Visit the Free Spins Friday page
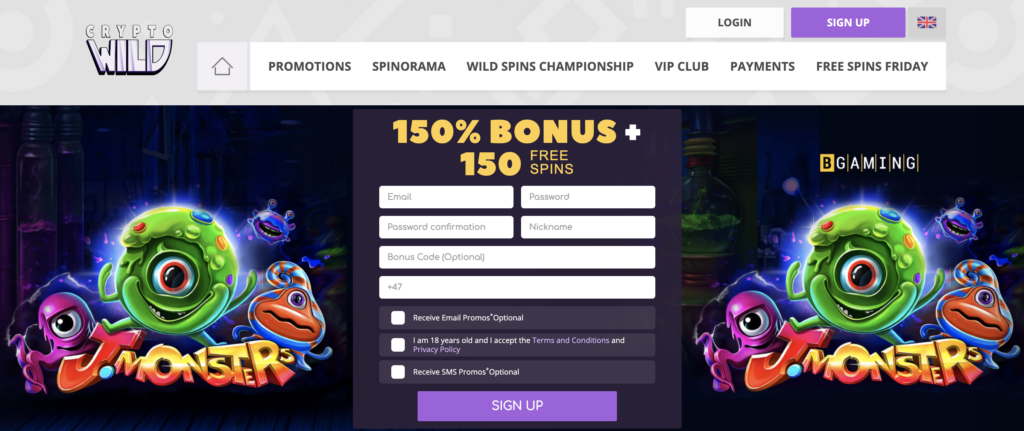1024x431 pixels. click(x=872, y=67)
